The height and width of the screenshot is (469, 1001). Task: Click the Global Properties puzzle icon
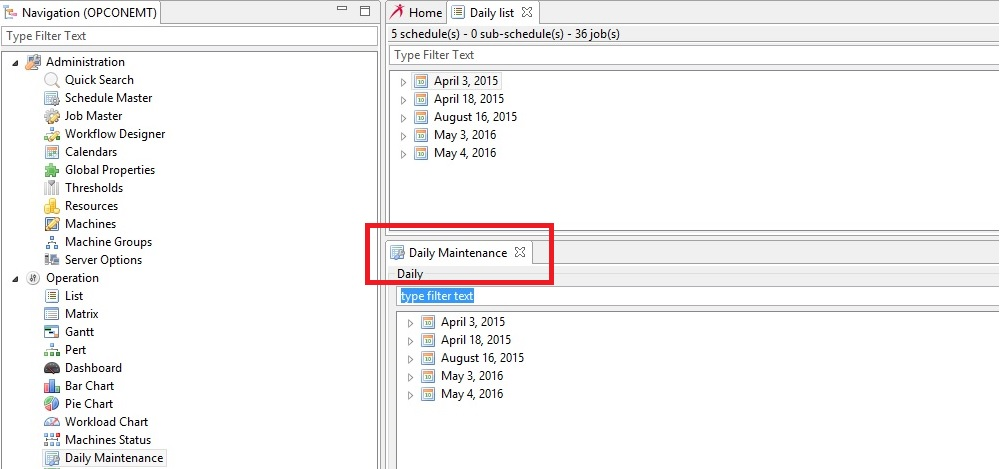[x=52, y=170]
